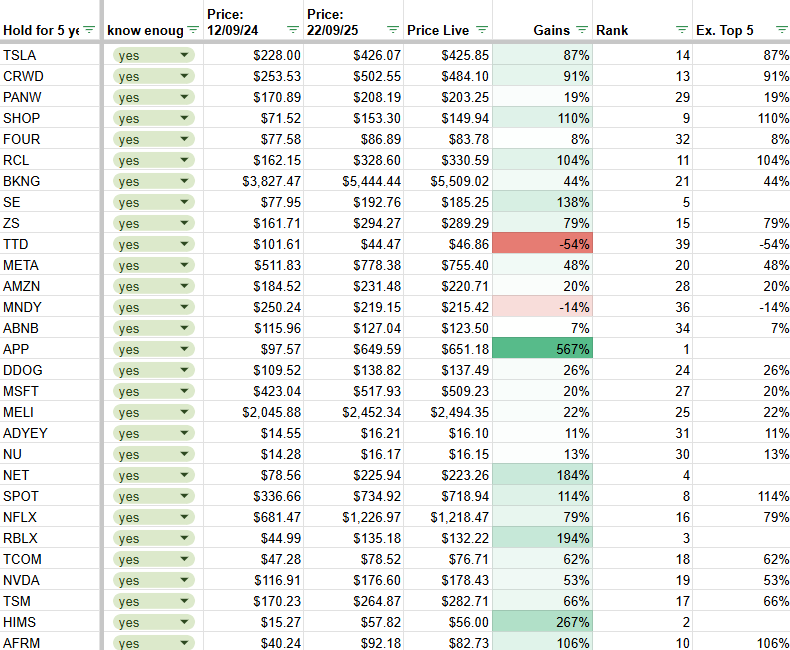Select the BKNG ticker cell
Viewport: 790px width, 650px height.
[x=50, y=181]
